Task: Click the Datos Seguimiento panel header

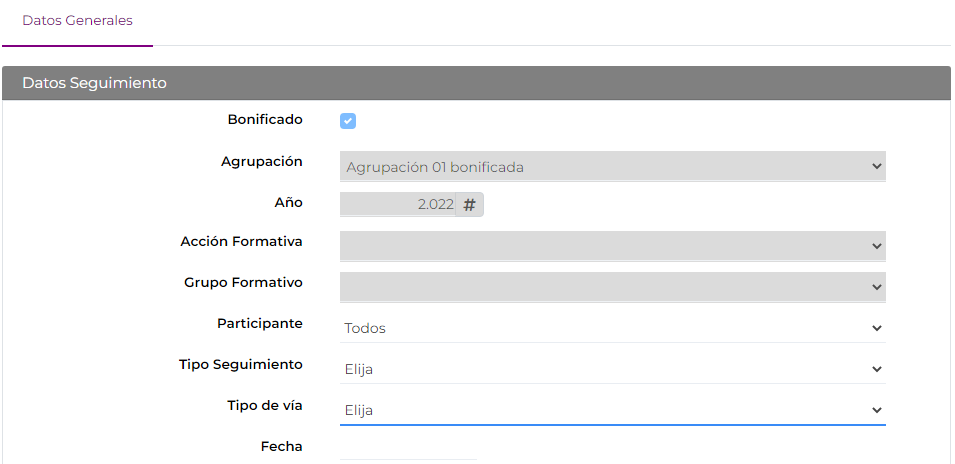Action: pos(476,83)
